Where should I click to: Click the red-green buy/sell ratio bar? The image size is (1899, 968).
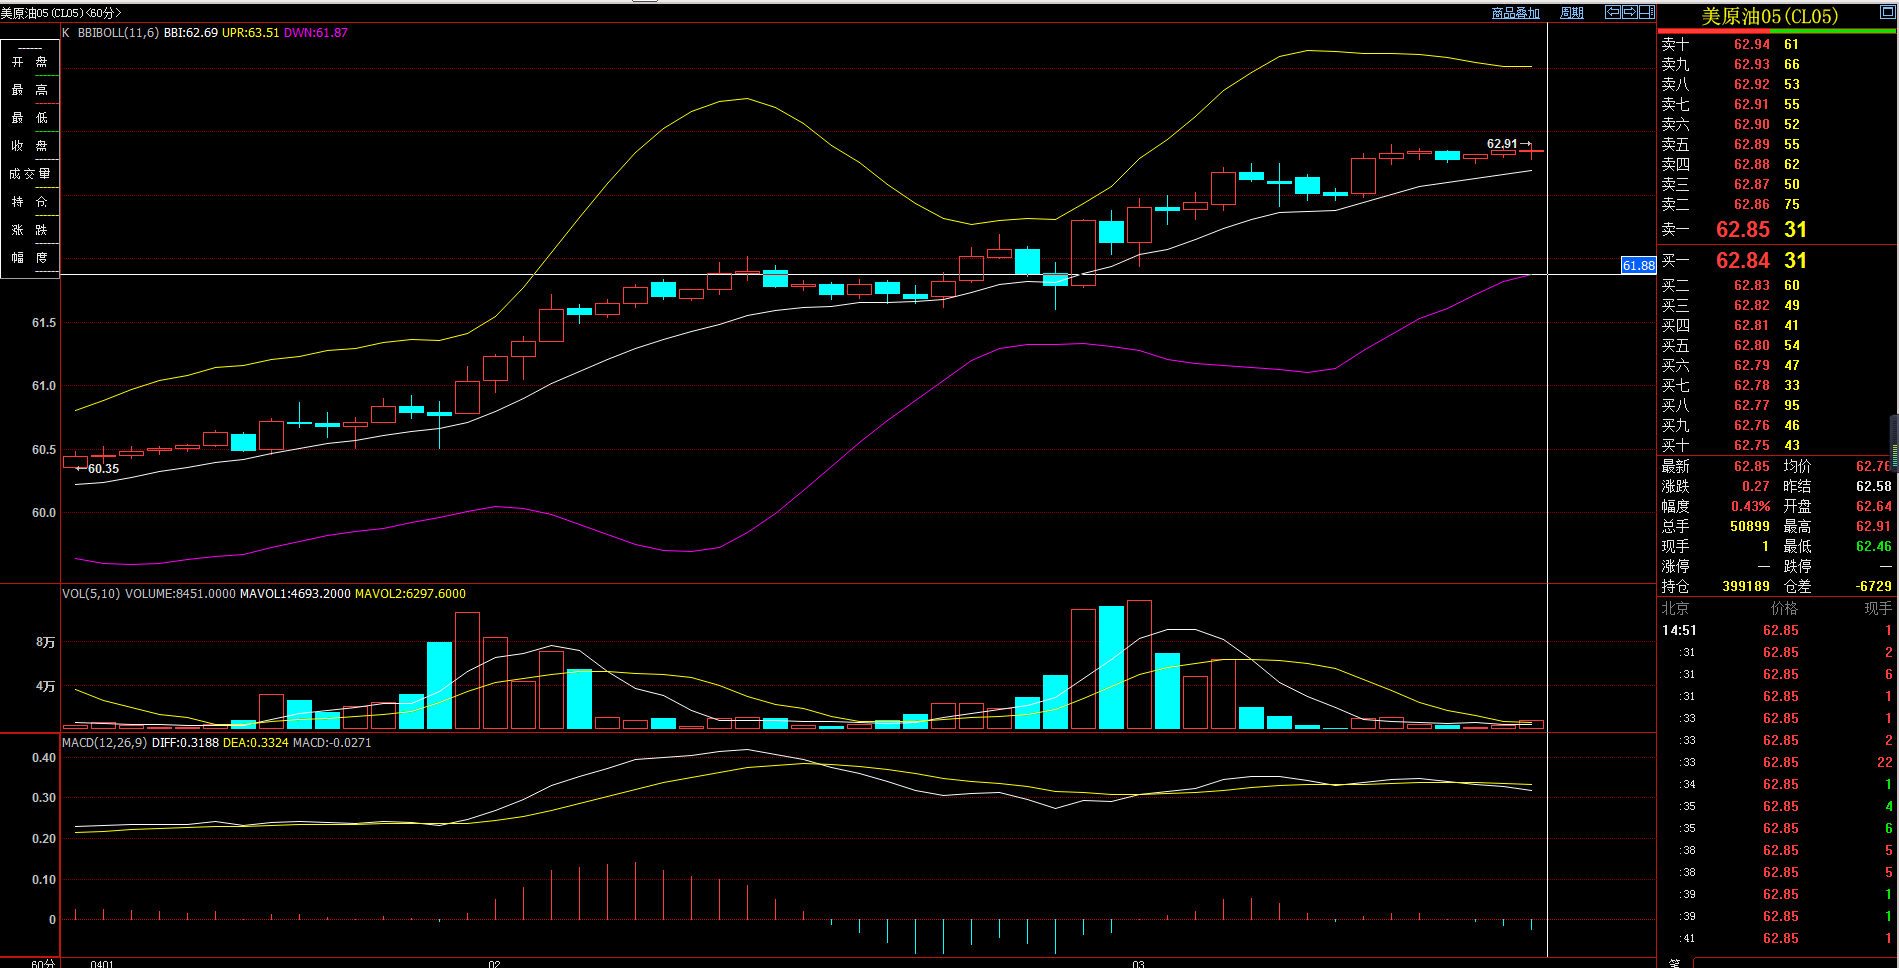coord(1777,31)
